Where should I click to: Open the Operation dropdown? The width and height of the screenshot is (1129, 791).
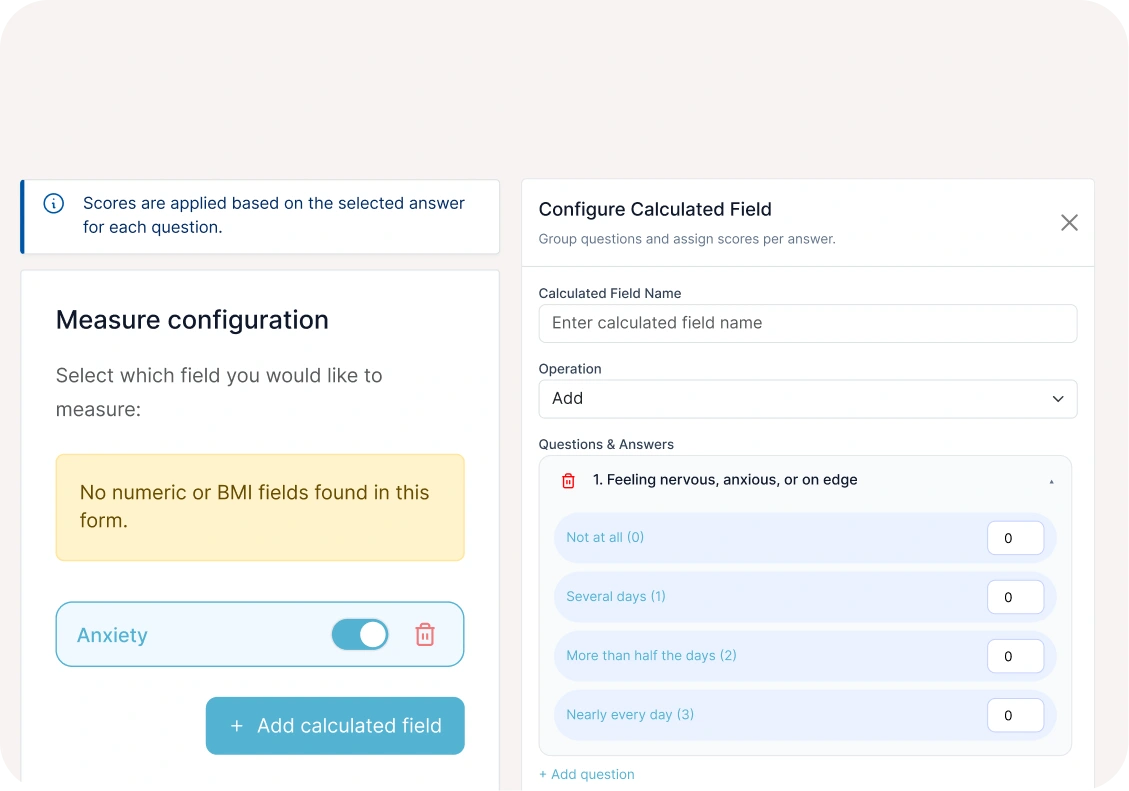pos(807,399)
